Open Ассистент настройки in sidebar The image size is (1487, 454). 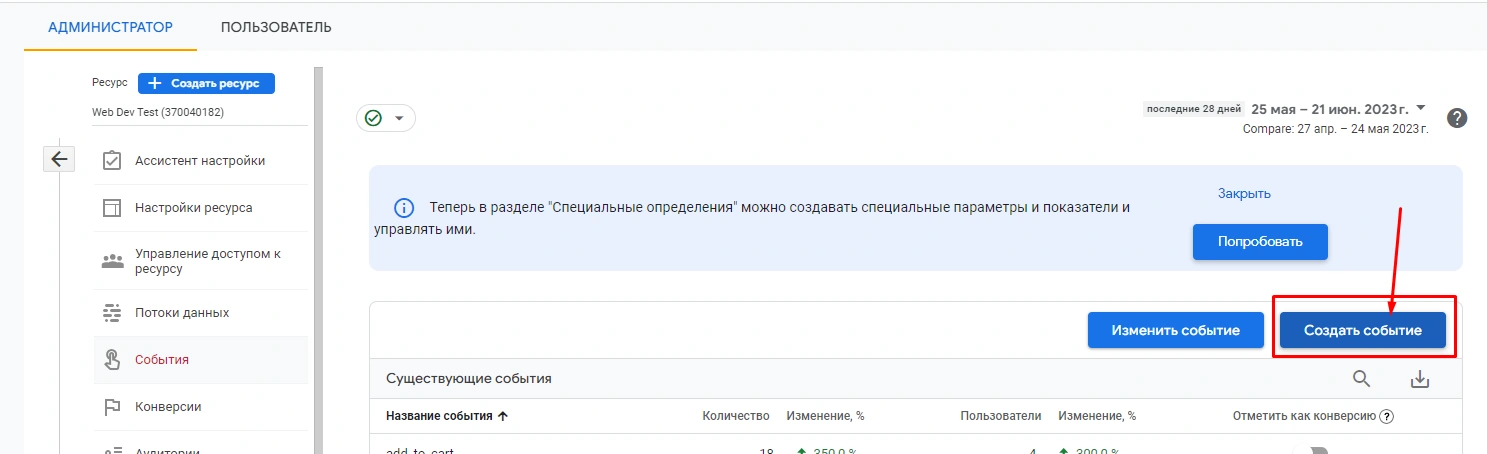click(x=200, y=161)
